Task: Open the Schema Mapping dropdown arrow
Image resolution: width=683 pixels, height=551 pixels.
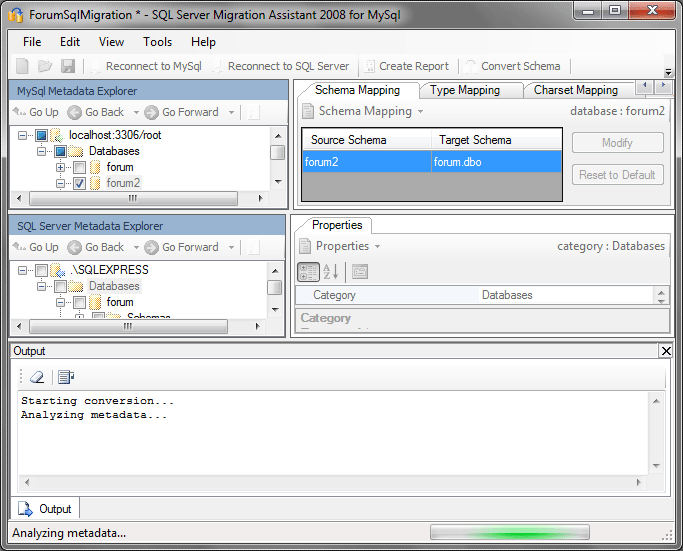Action: click(x=421, y=112)
